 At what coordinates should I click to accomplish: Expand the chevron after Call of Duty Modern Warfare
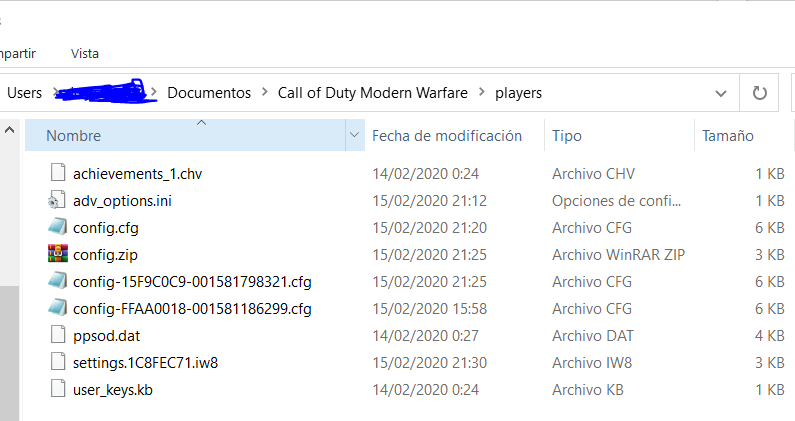pos(482,92)
